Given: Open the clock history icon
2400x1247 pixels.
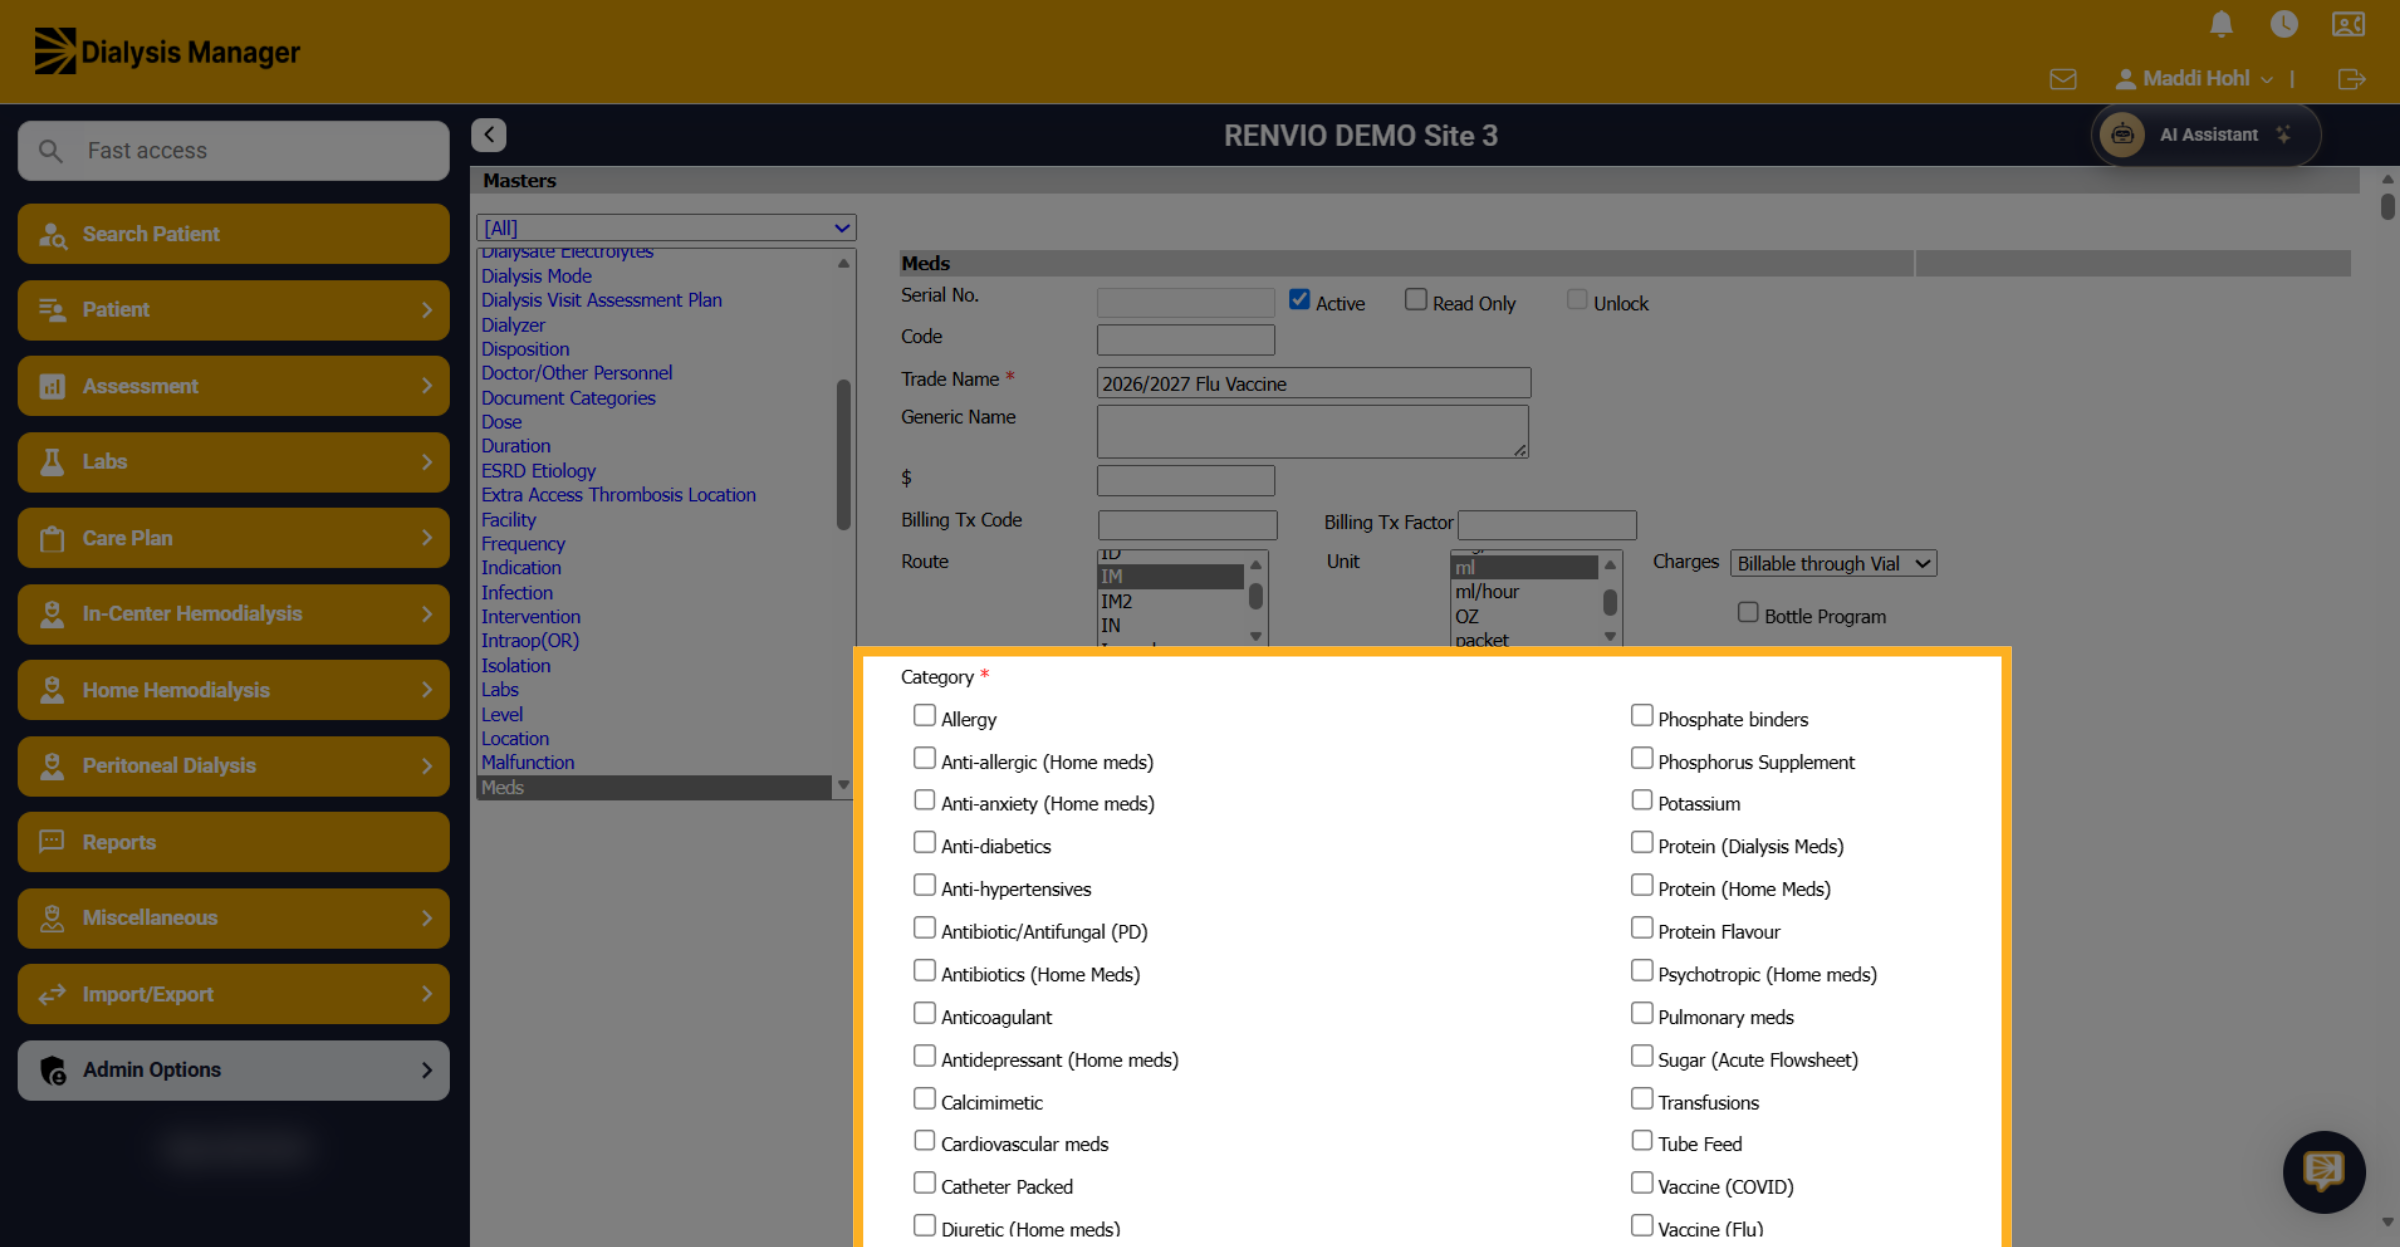Looking at the screenshot, I should tap(2284, 24).
